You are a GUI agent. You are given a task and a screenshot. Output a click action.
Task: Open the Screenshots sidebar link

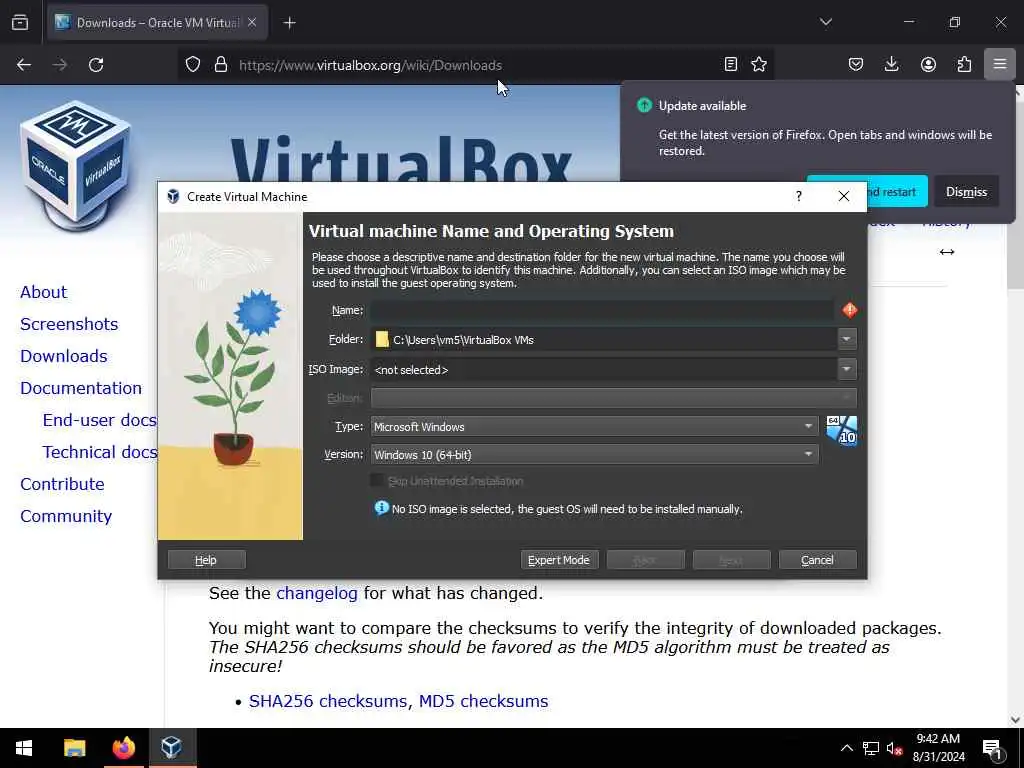(x=69, y=324)
